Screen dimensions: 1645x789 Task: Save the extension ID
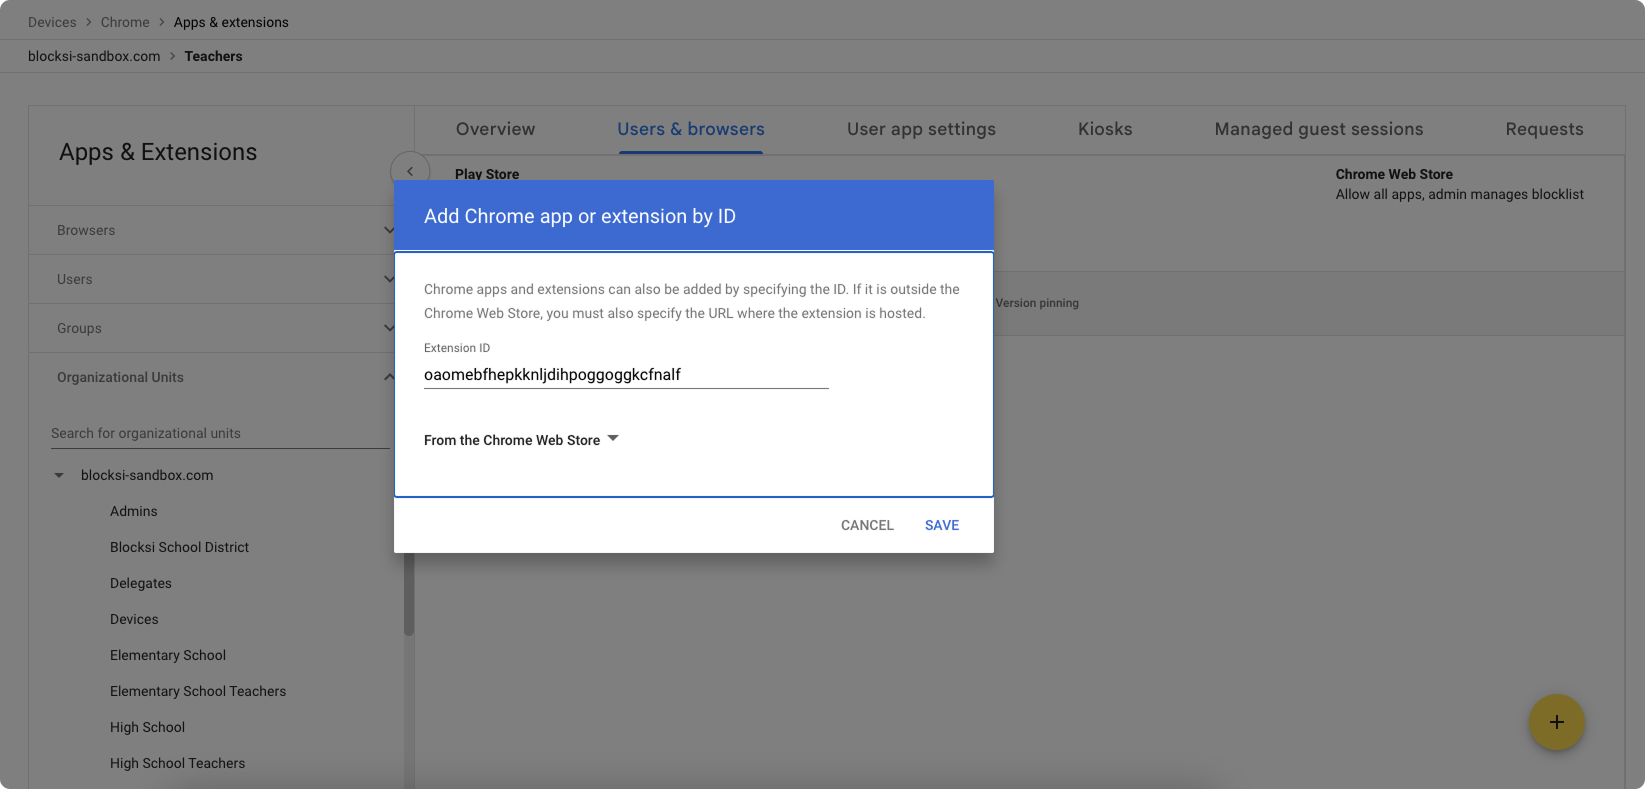click(x=942, y=525)
